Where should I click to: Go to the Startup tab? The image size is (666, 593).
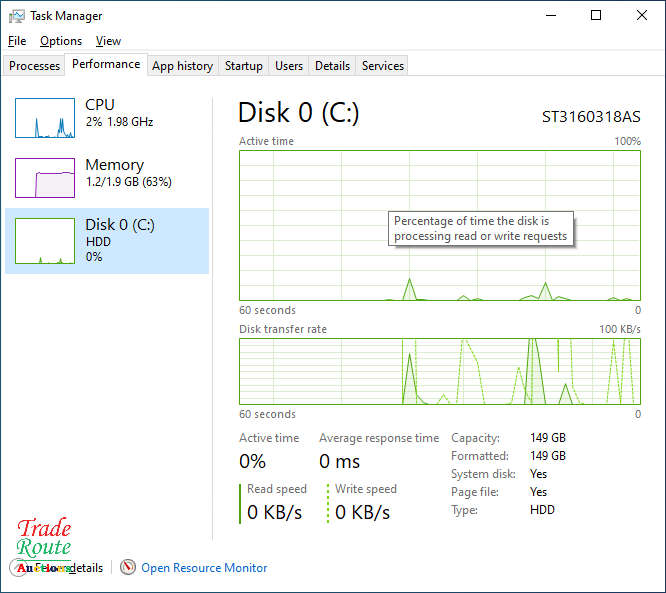click(243, 66)
